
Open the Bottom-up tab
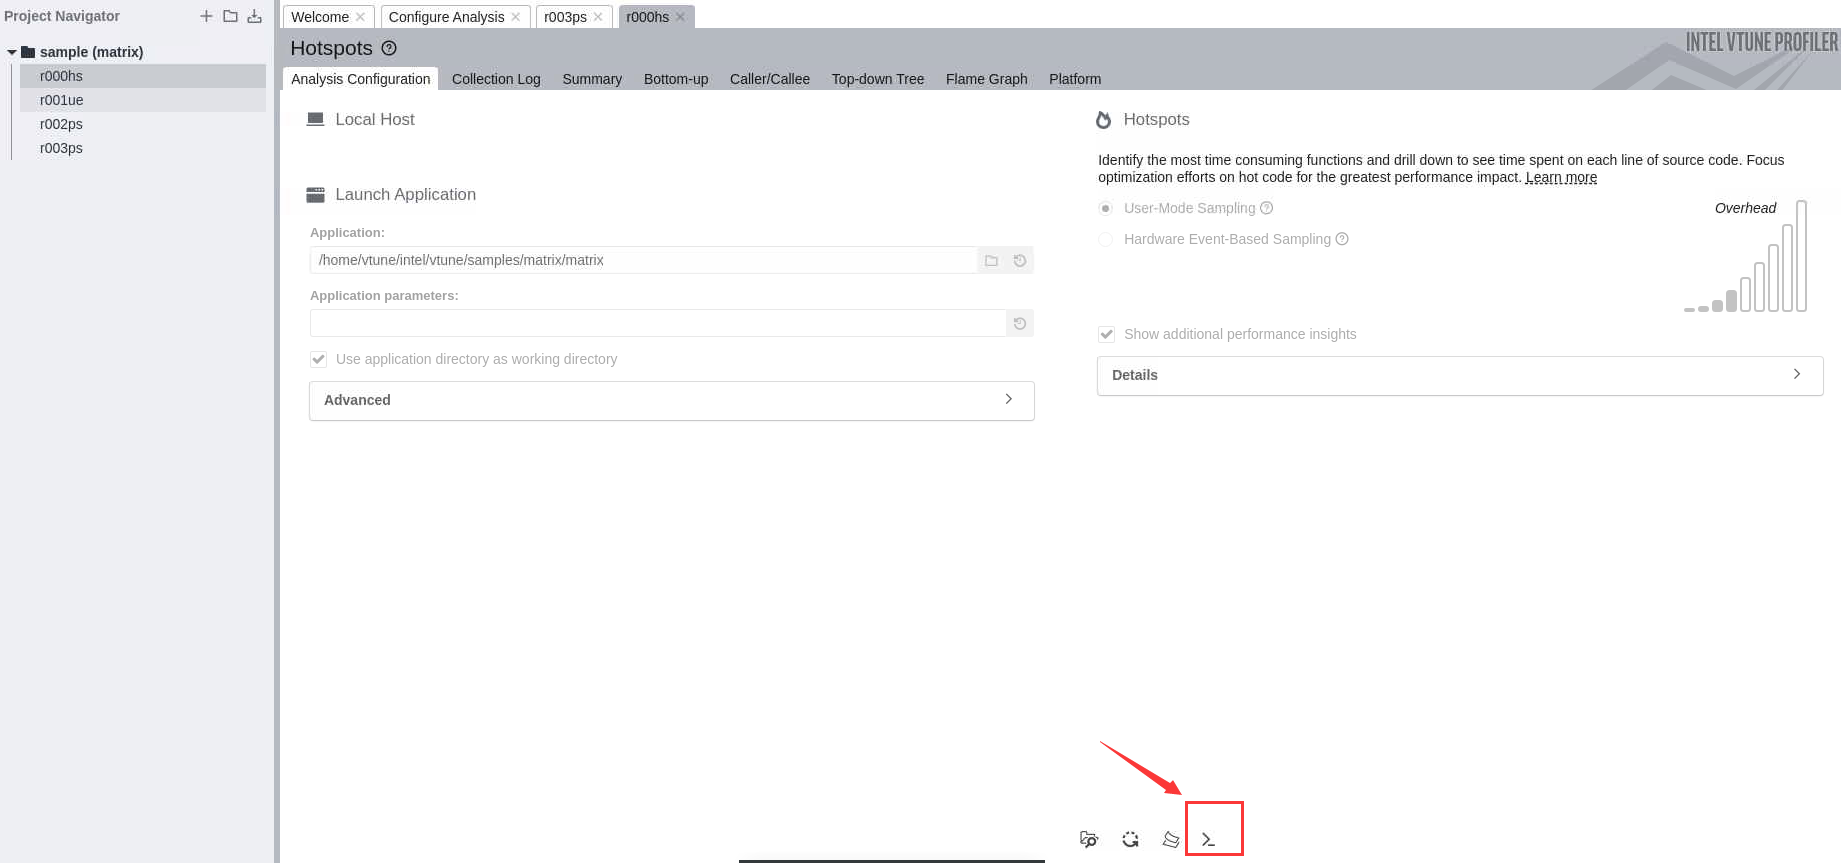coord(676,79)
